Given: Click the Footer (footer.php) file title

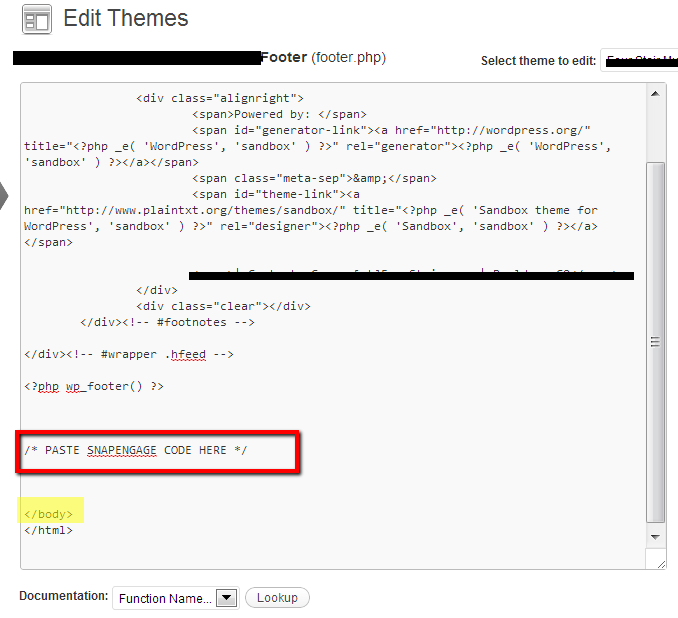Looking at the screenshot, I should pyautogui.click(x=322, y=58).
